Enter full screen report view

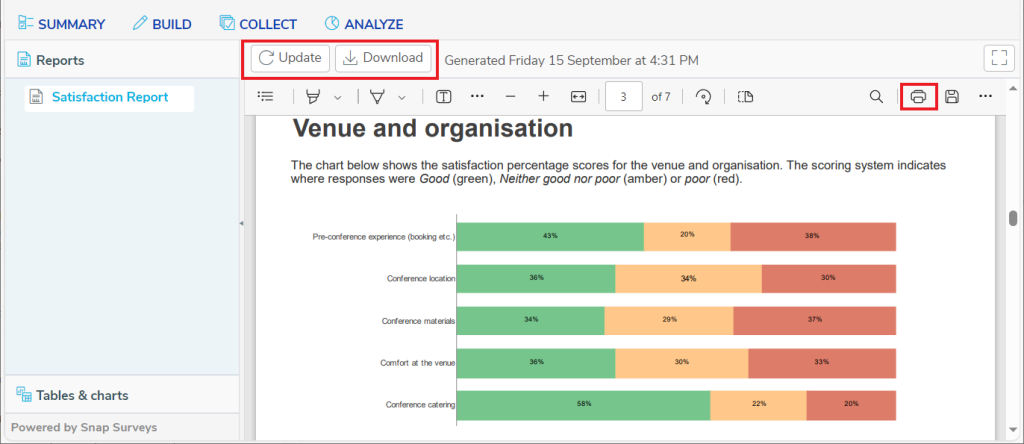pyautogui.click(x=999, y=58)
